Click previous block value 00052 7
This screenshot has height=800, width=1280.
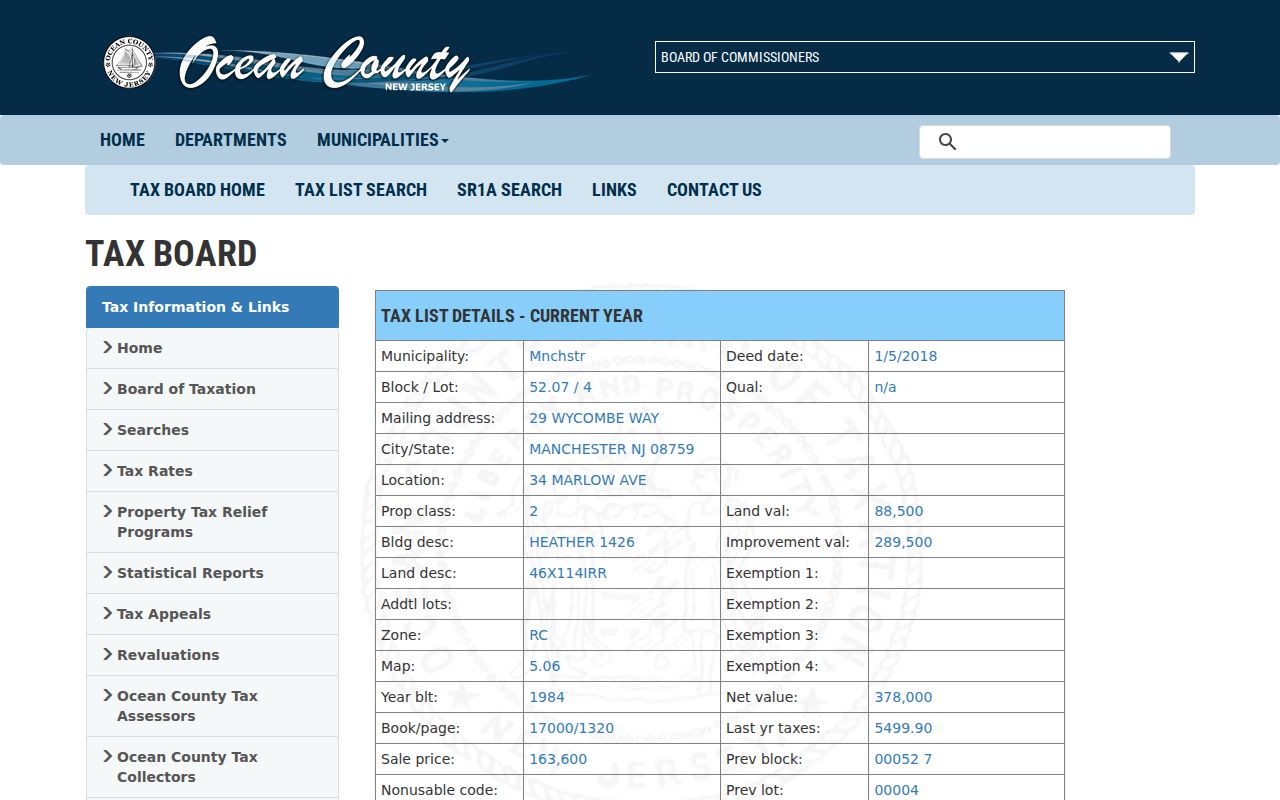pyautogui.click(x=903, y=759)
